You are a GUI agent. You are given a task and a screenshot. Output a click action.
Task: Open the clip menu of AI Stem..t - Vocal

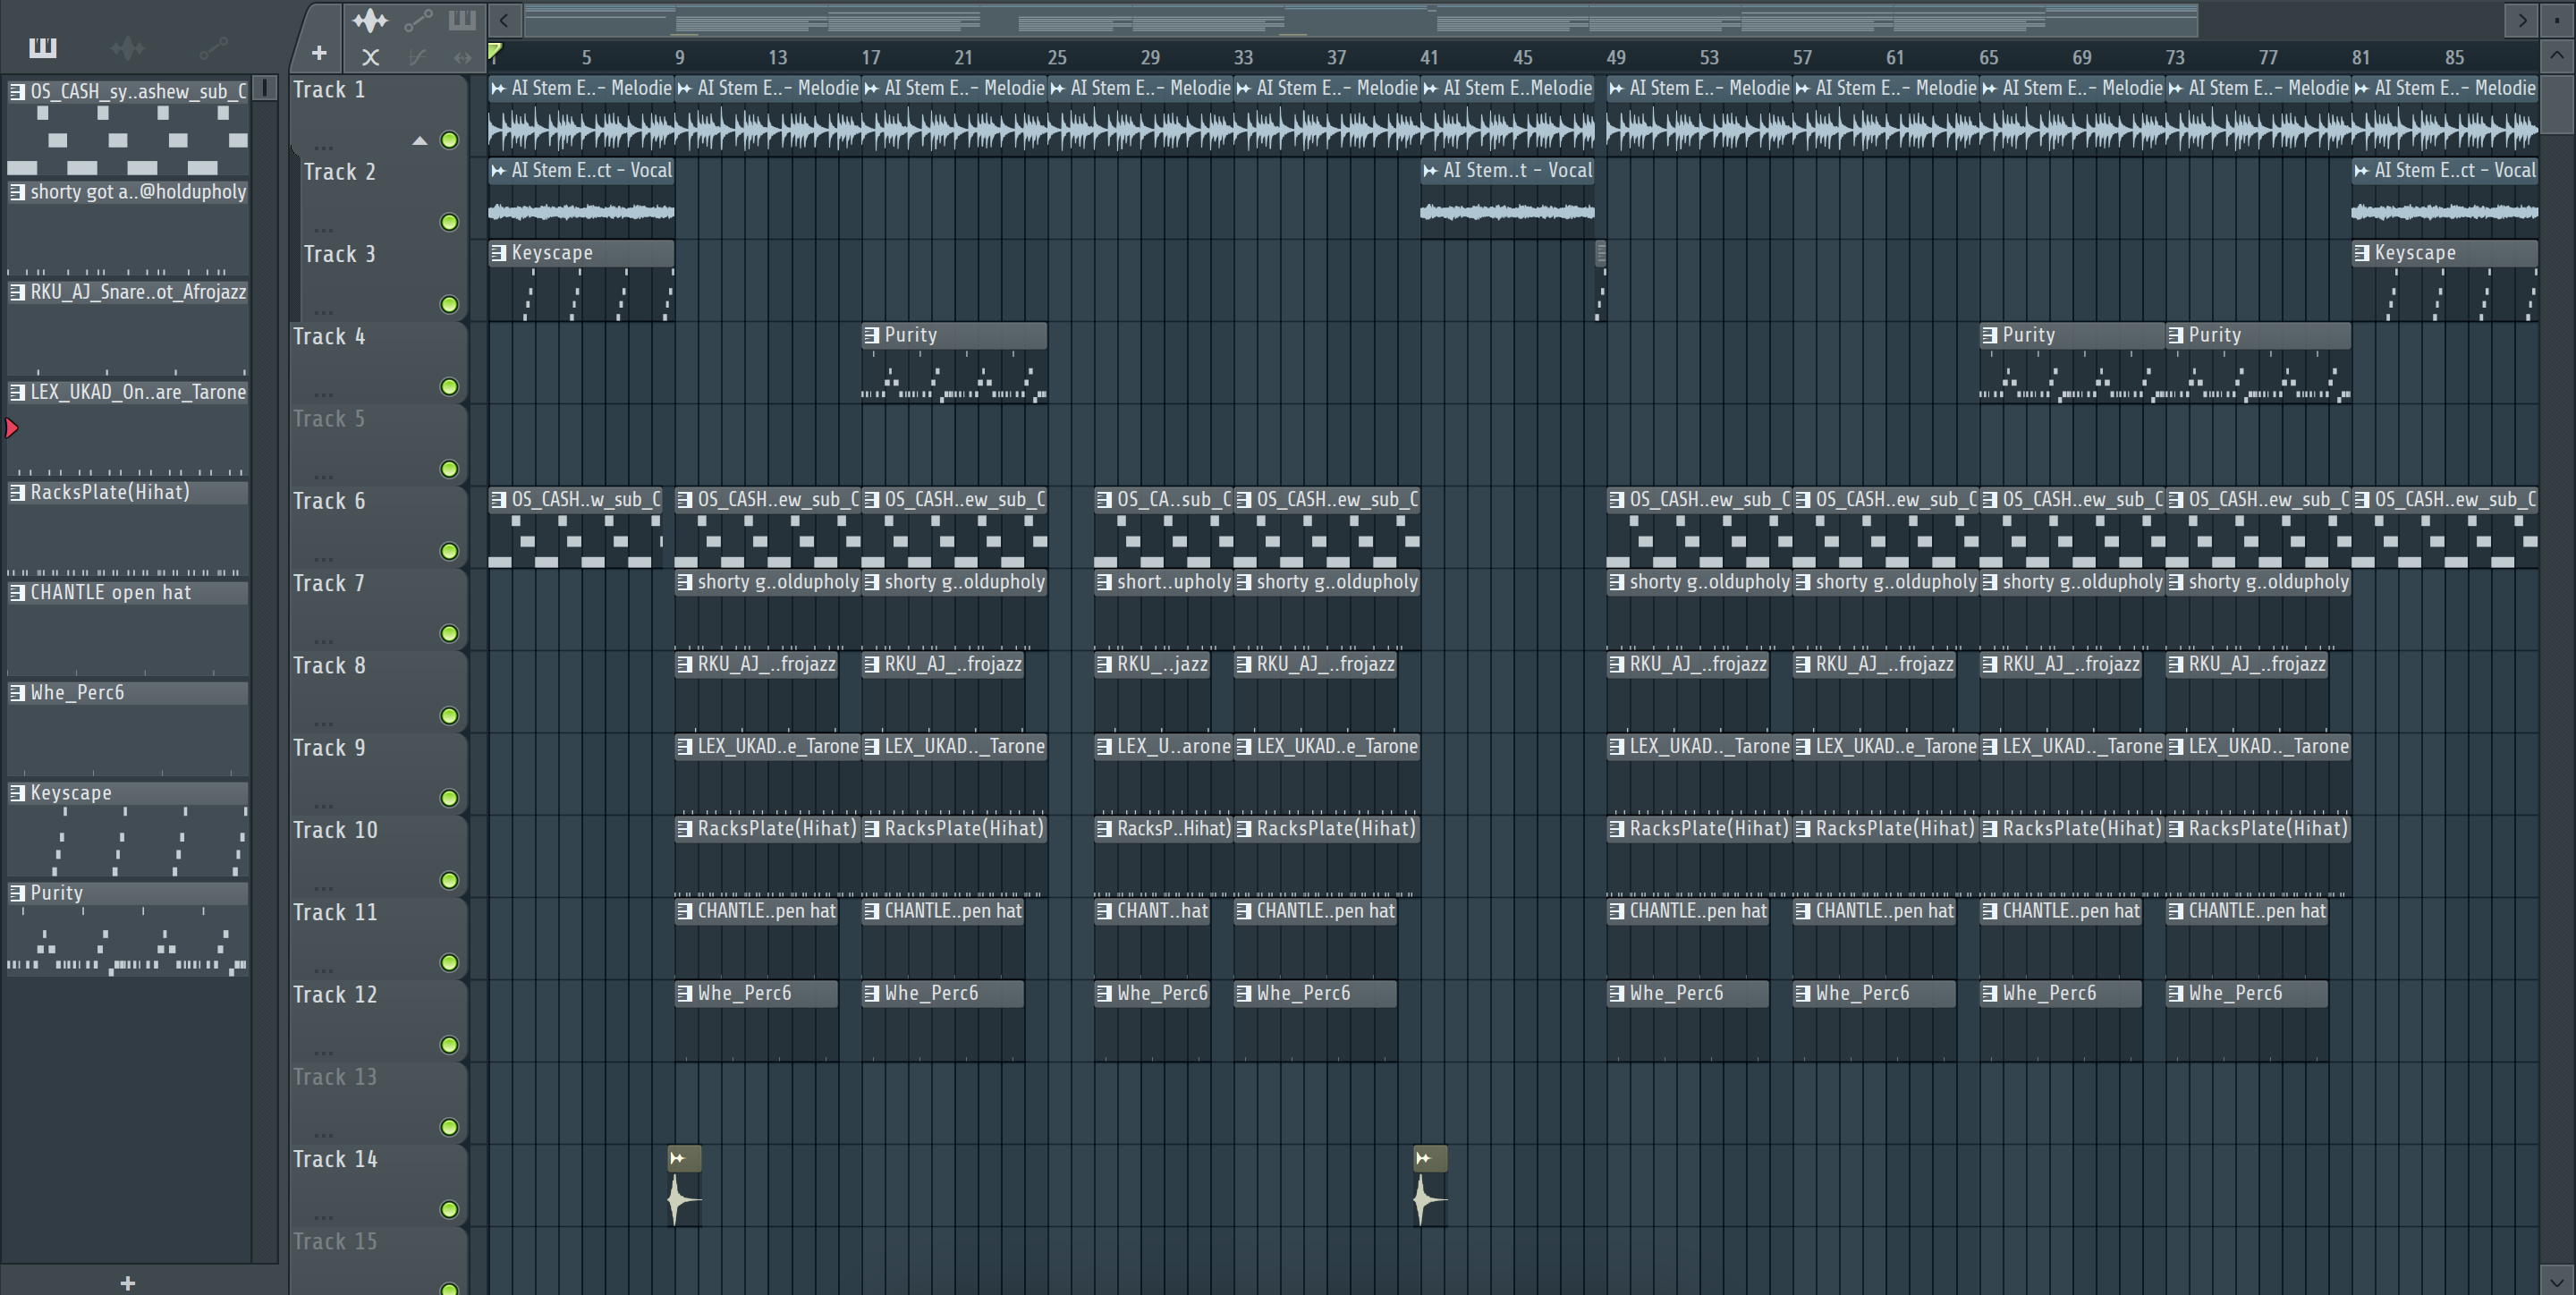coord(1430,171)
